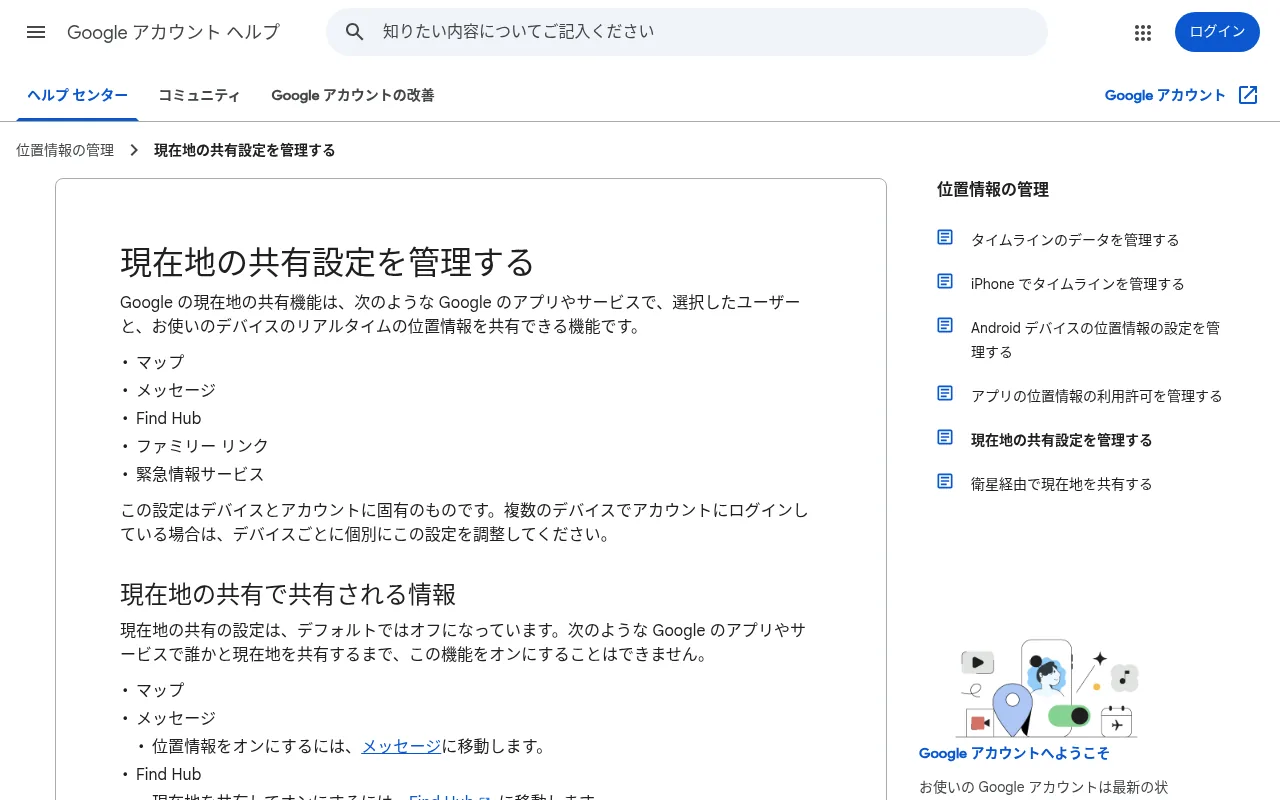This screenshot has height=800, width=1280.
Task: Click the search magnifier icon
Action: coord(354,32)
